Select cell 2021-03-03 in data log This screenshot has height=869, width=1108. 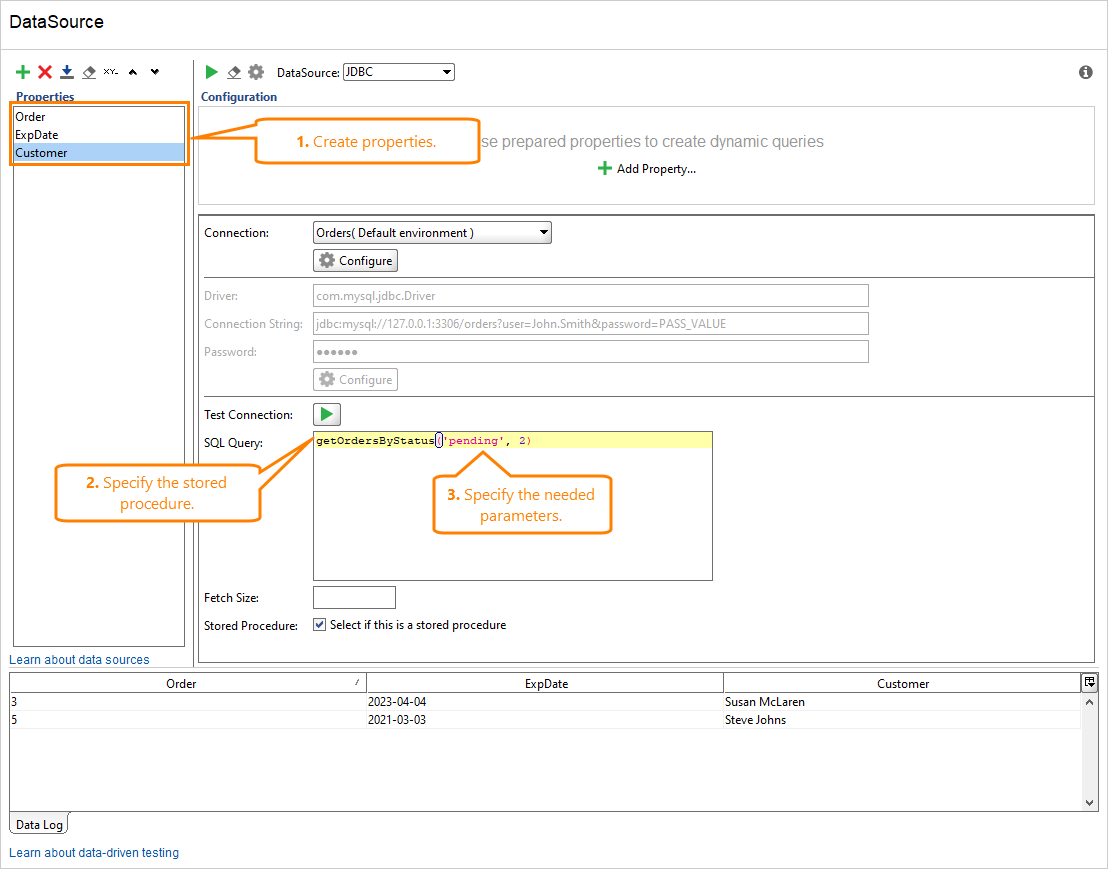tap(545, 719)
